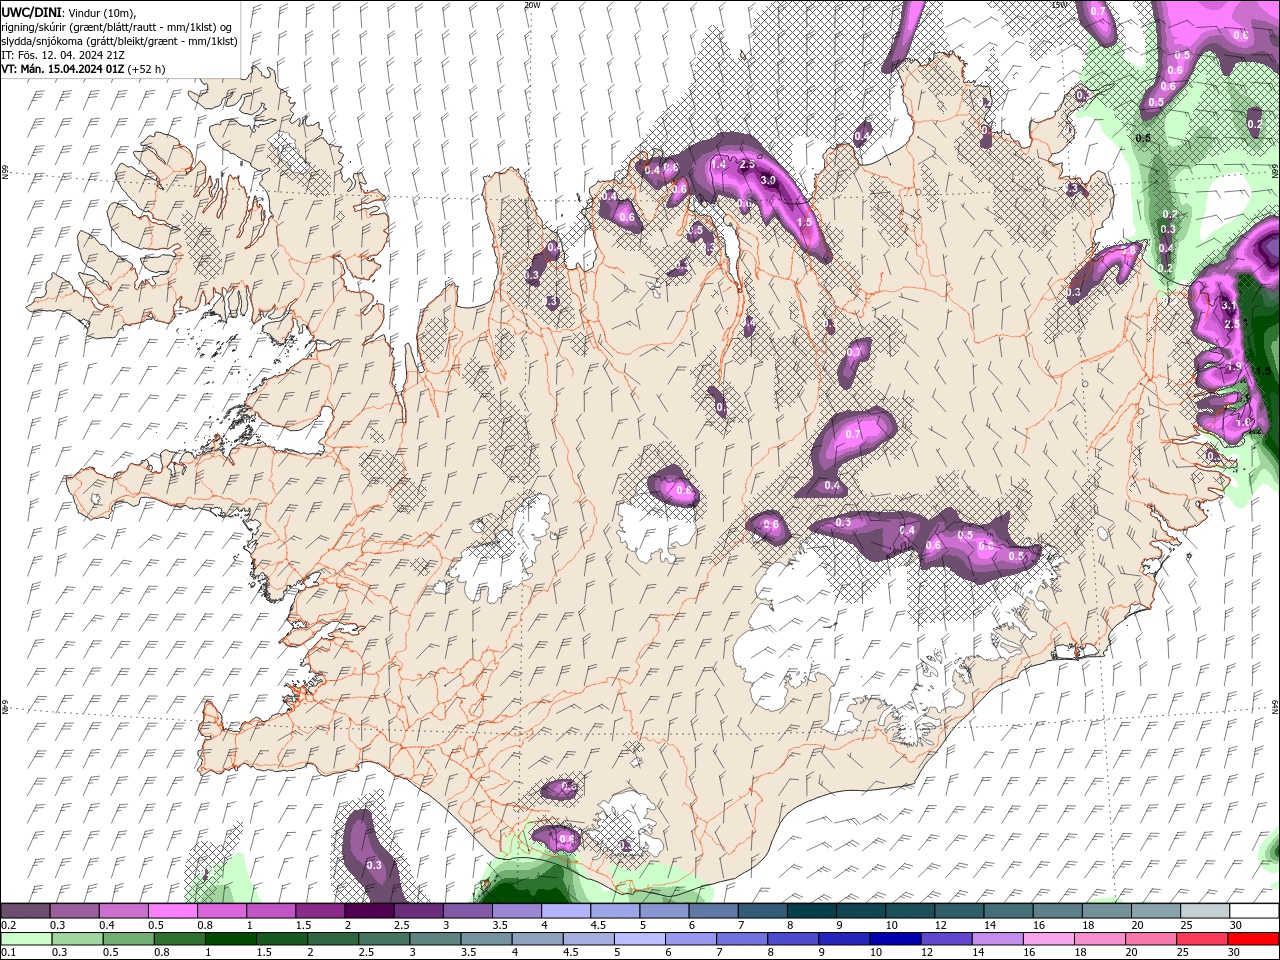Select the light periwinkle 4–4.5 upper legend swatch
Viewport: 1280px width, 960px height.
coord(564,911)
